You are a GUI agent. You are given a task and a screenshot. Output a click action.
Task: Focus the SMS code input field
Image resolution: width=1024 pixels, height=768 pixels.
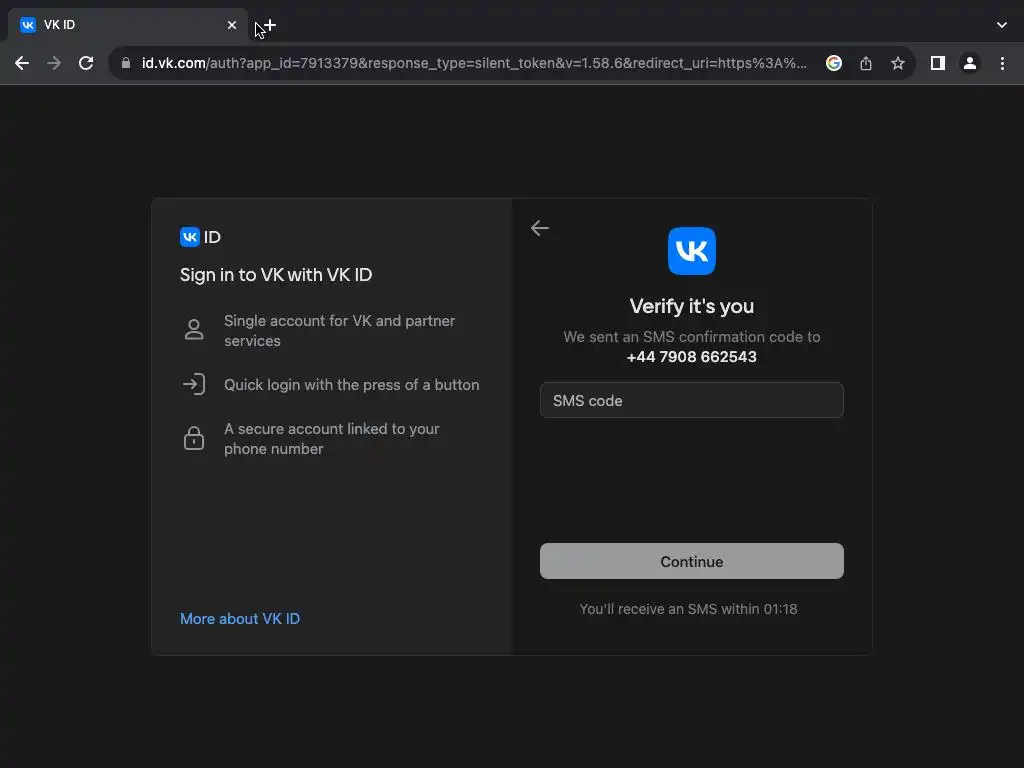[x=692, y=400]
